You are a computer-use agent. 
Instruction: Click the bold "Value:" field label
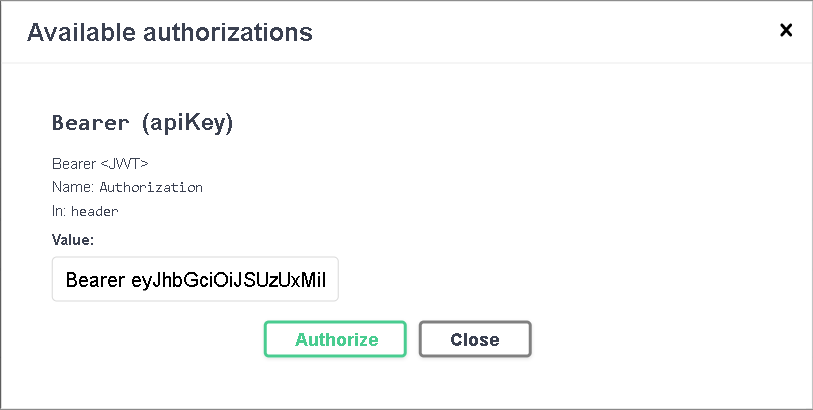pyautogui.click(x=73, y=240)
